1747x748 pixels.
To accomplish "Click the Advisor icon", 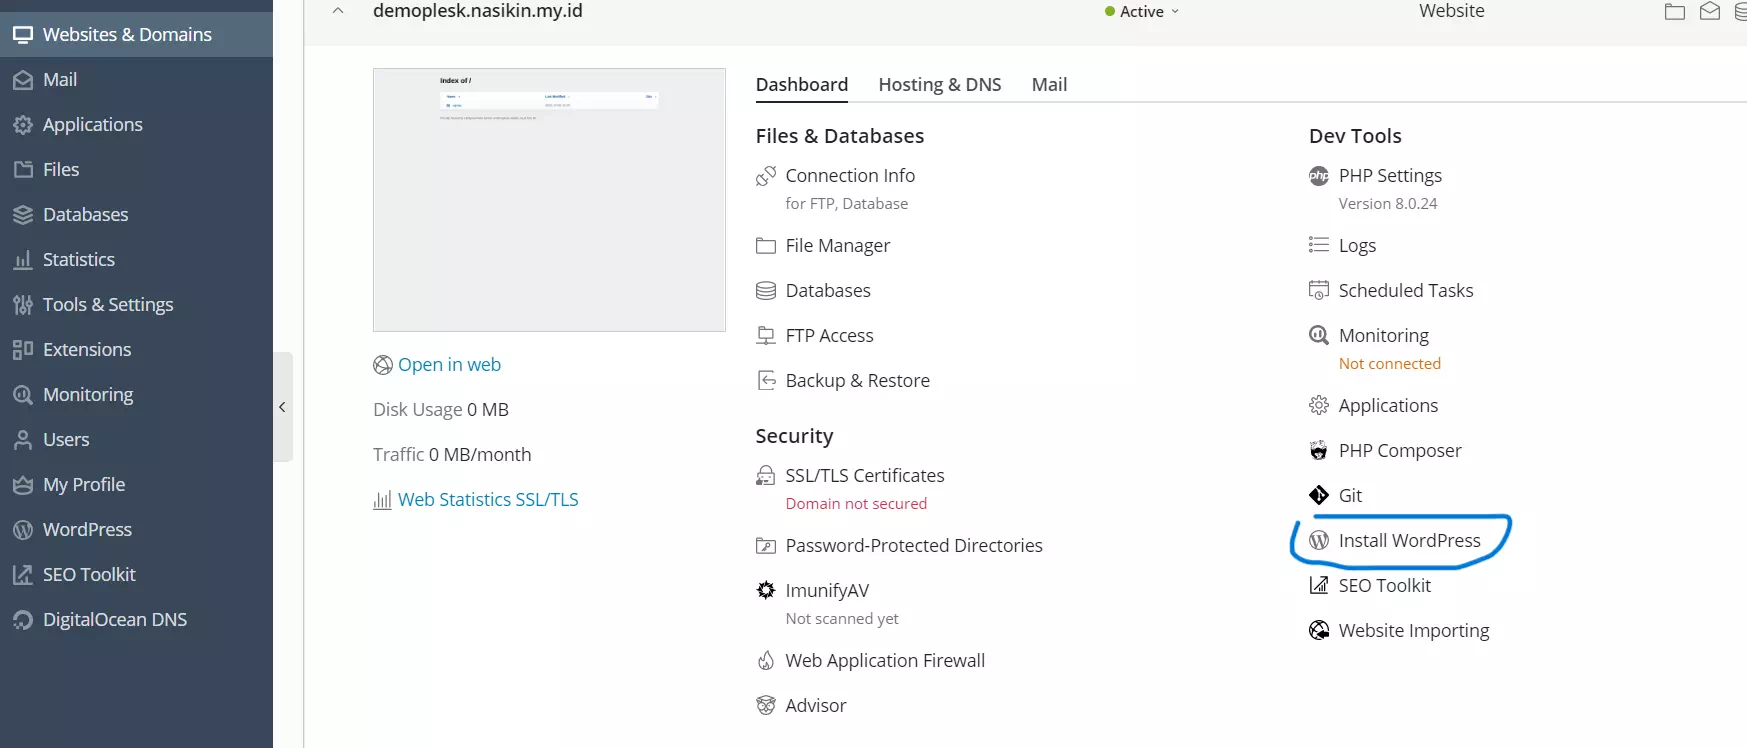I will [766, 706].
